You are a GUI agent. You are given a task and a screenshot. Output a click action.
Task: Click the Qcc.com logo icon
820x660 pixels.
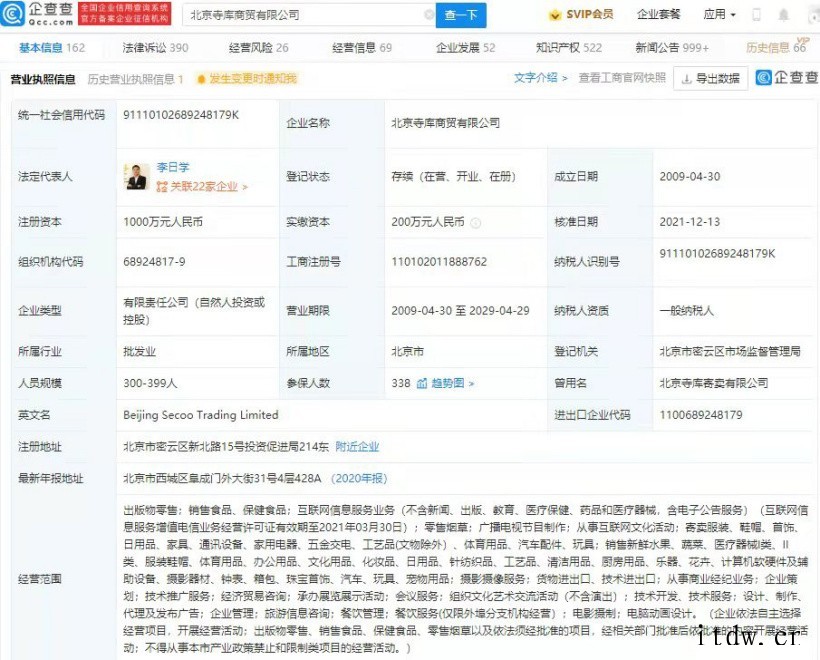13,14
